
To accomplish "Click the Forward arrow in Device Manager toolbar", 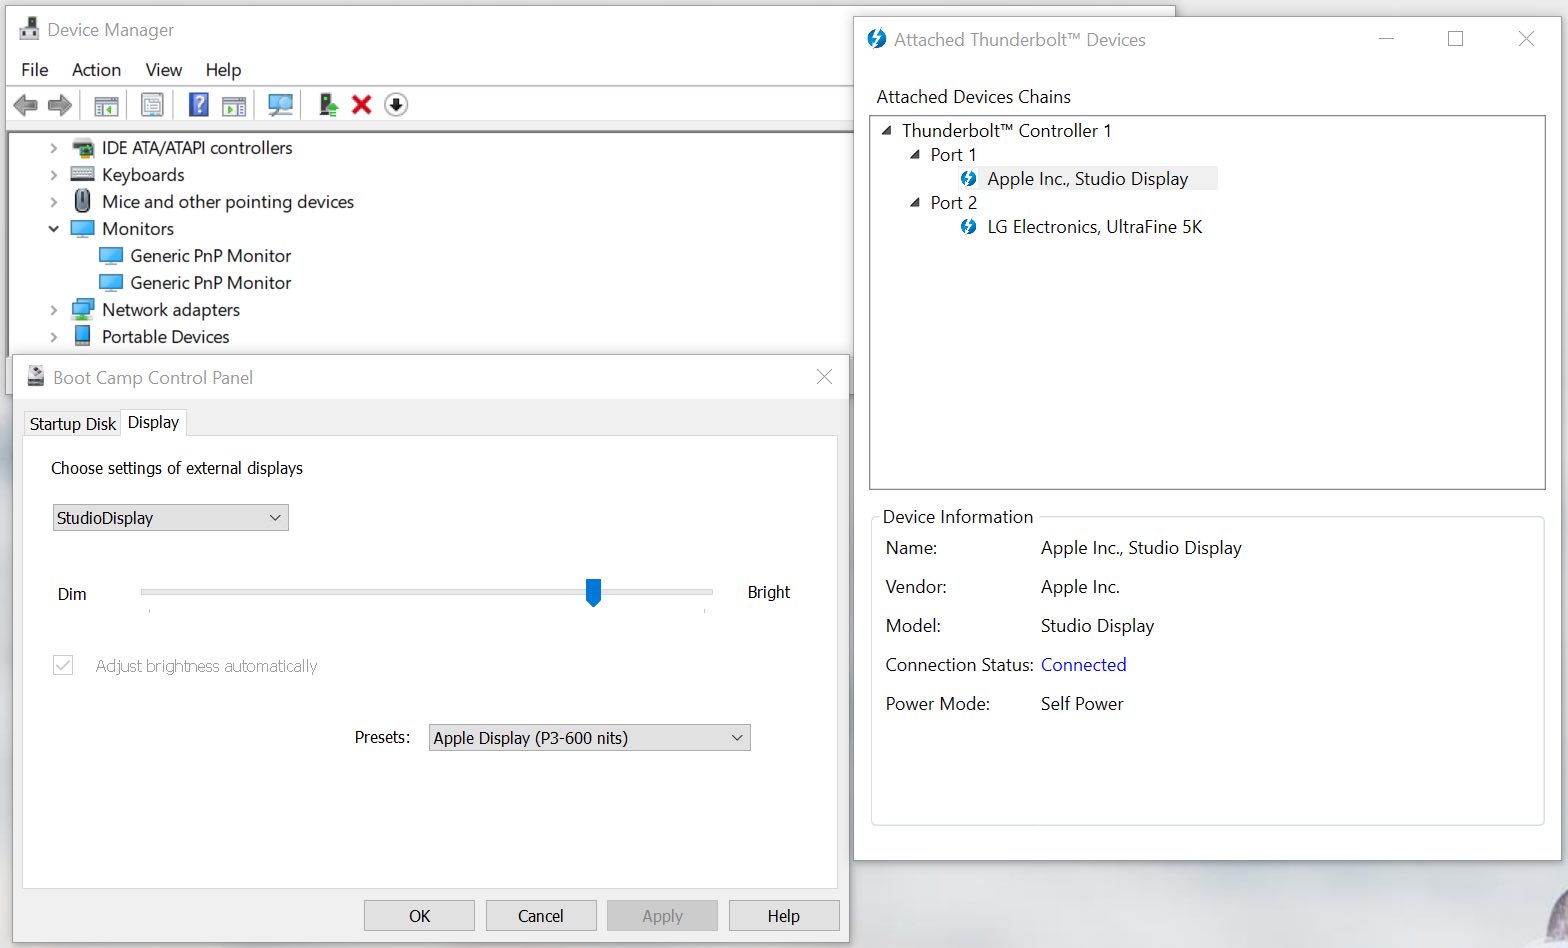I will click(60, 105).
